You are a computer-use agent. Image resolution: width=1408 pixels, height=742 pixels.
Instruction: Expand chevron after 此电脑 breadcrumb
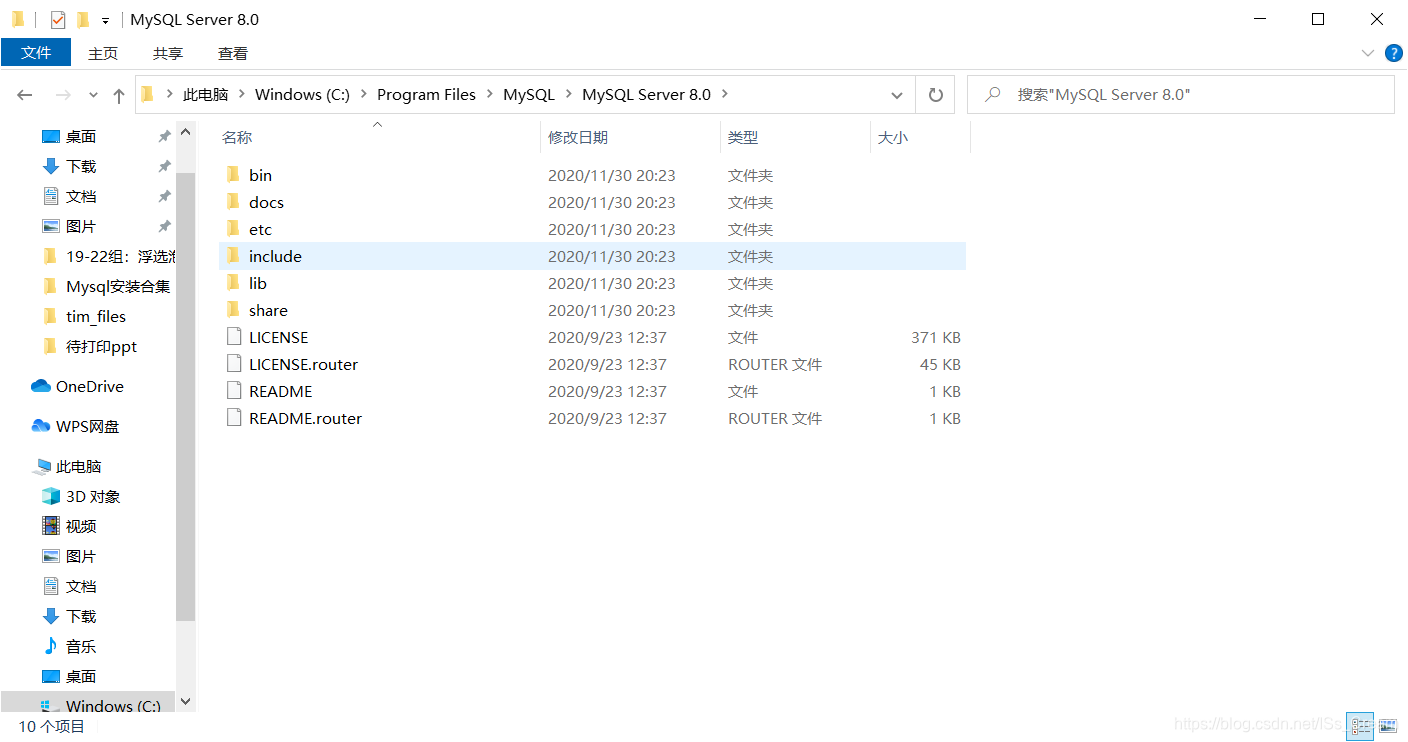242,95
